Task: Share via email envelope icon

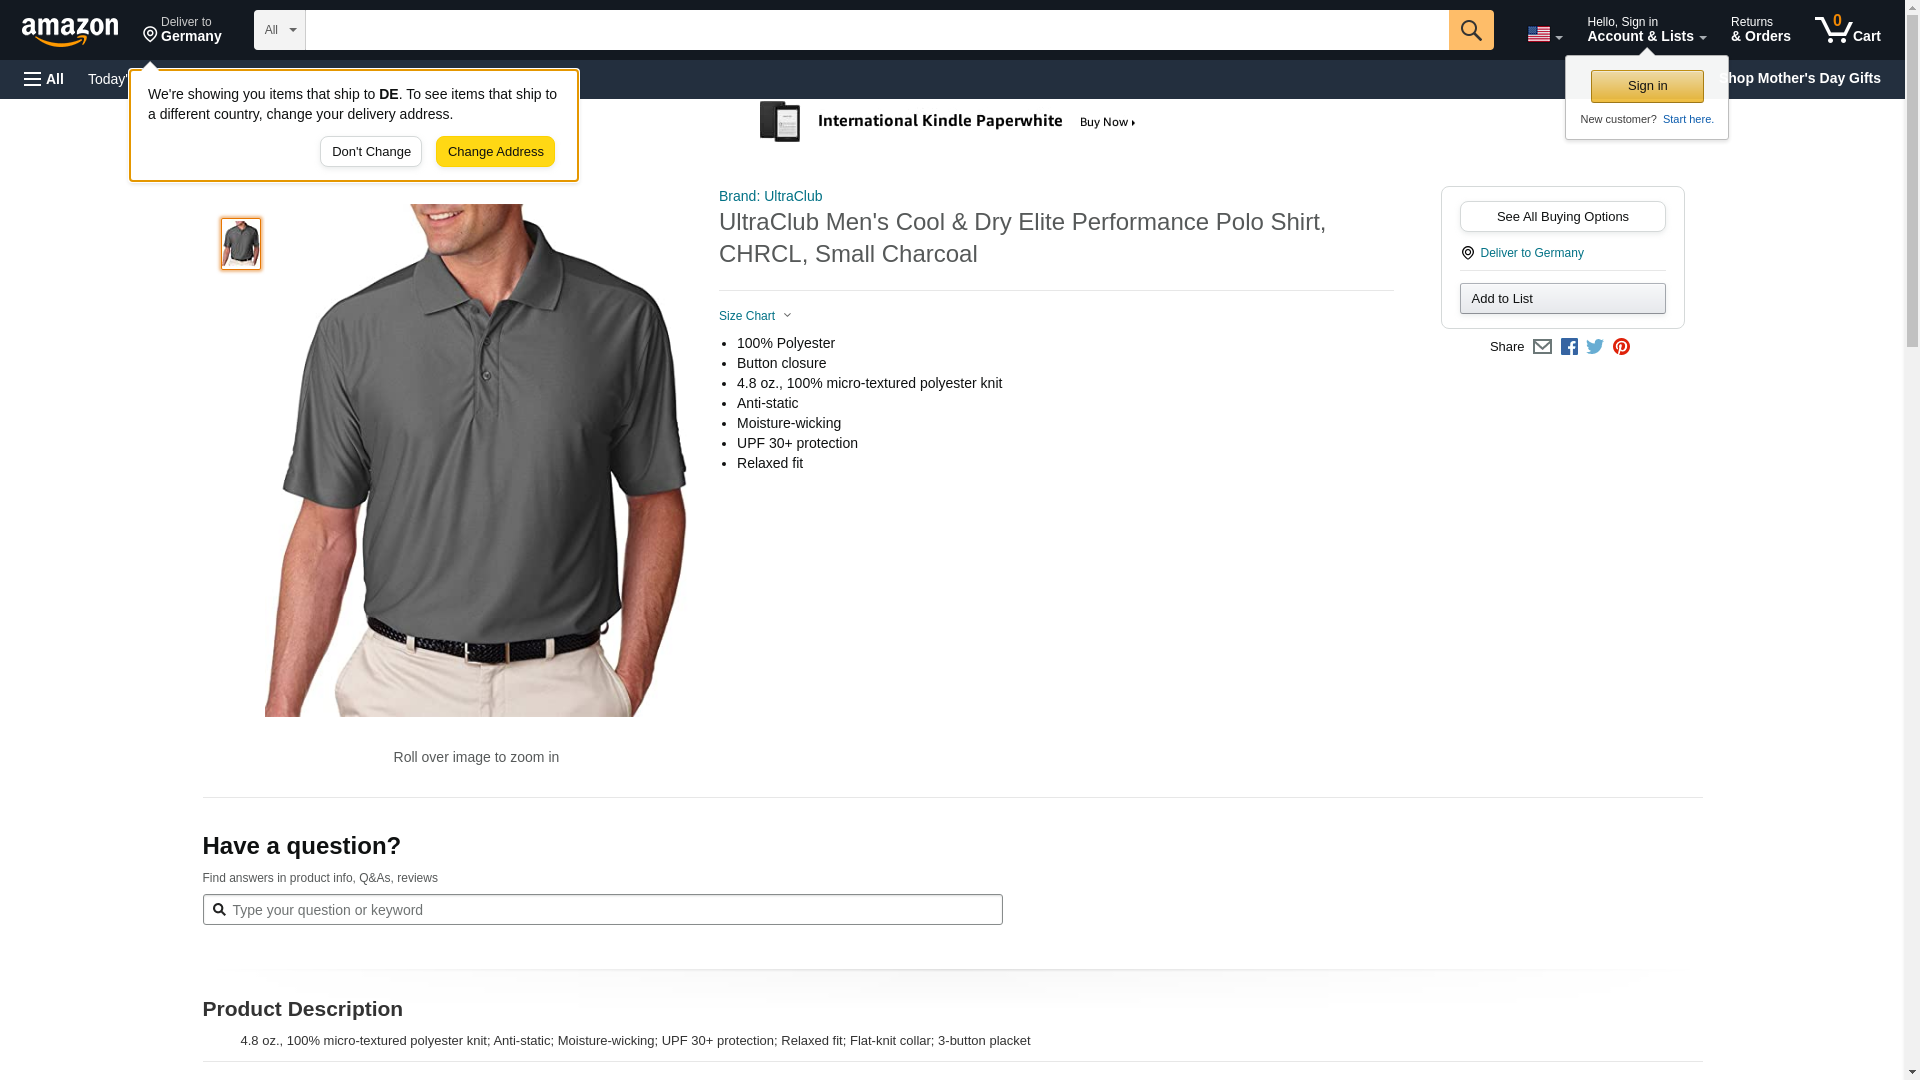Action: pyautogui.click(x=1542, y=347)
